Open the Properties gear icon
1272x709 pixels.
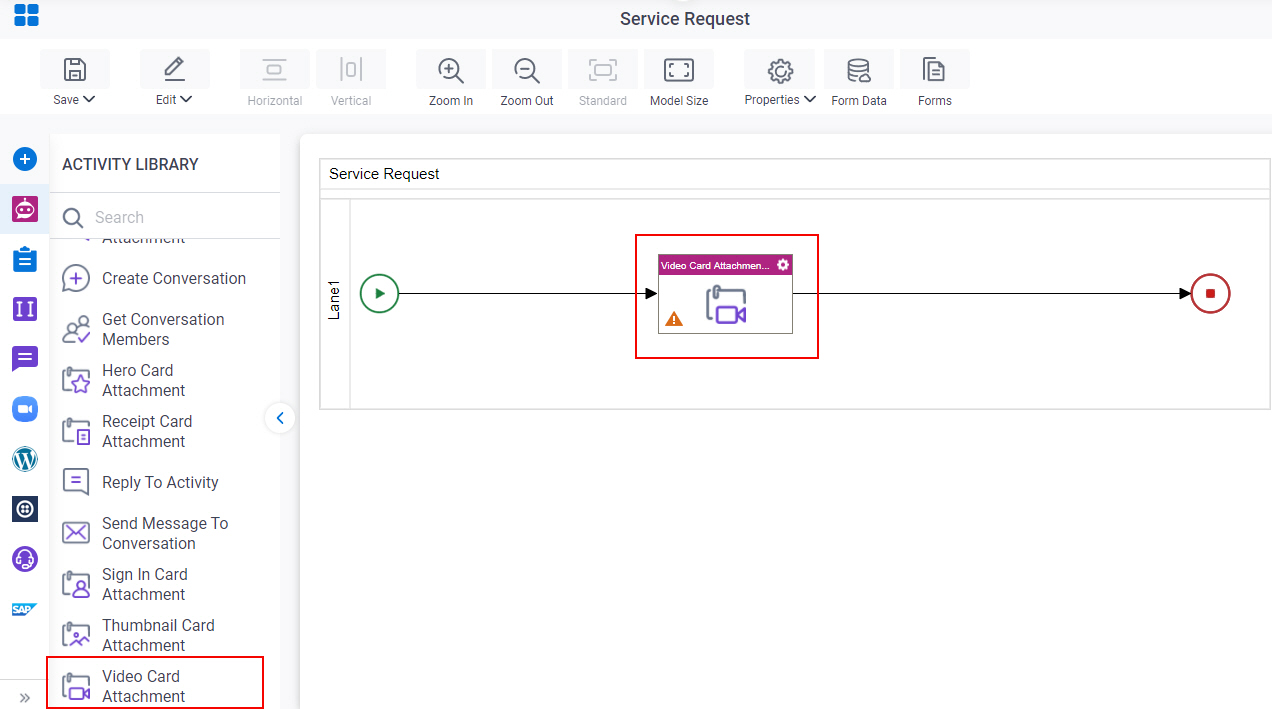click(x=780, y=70)
